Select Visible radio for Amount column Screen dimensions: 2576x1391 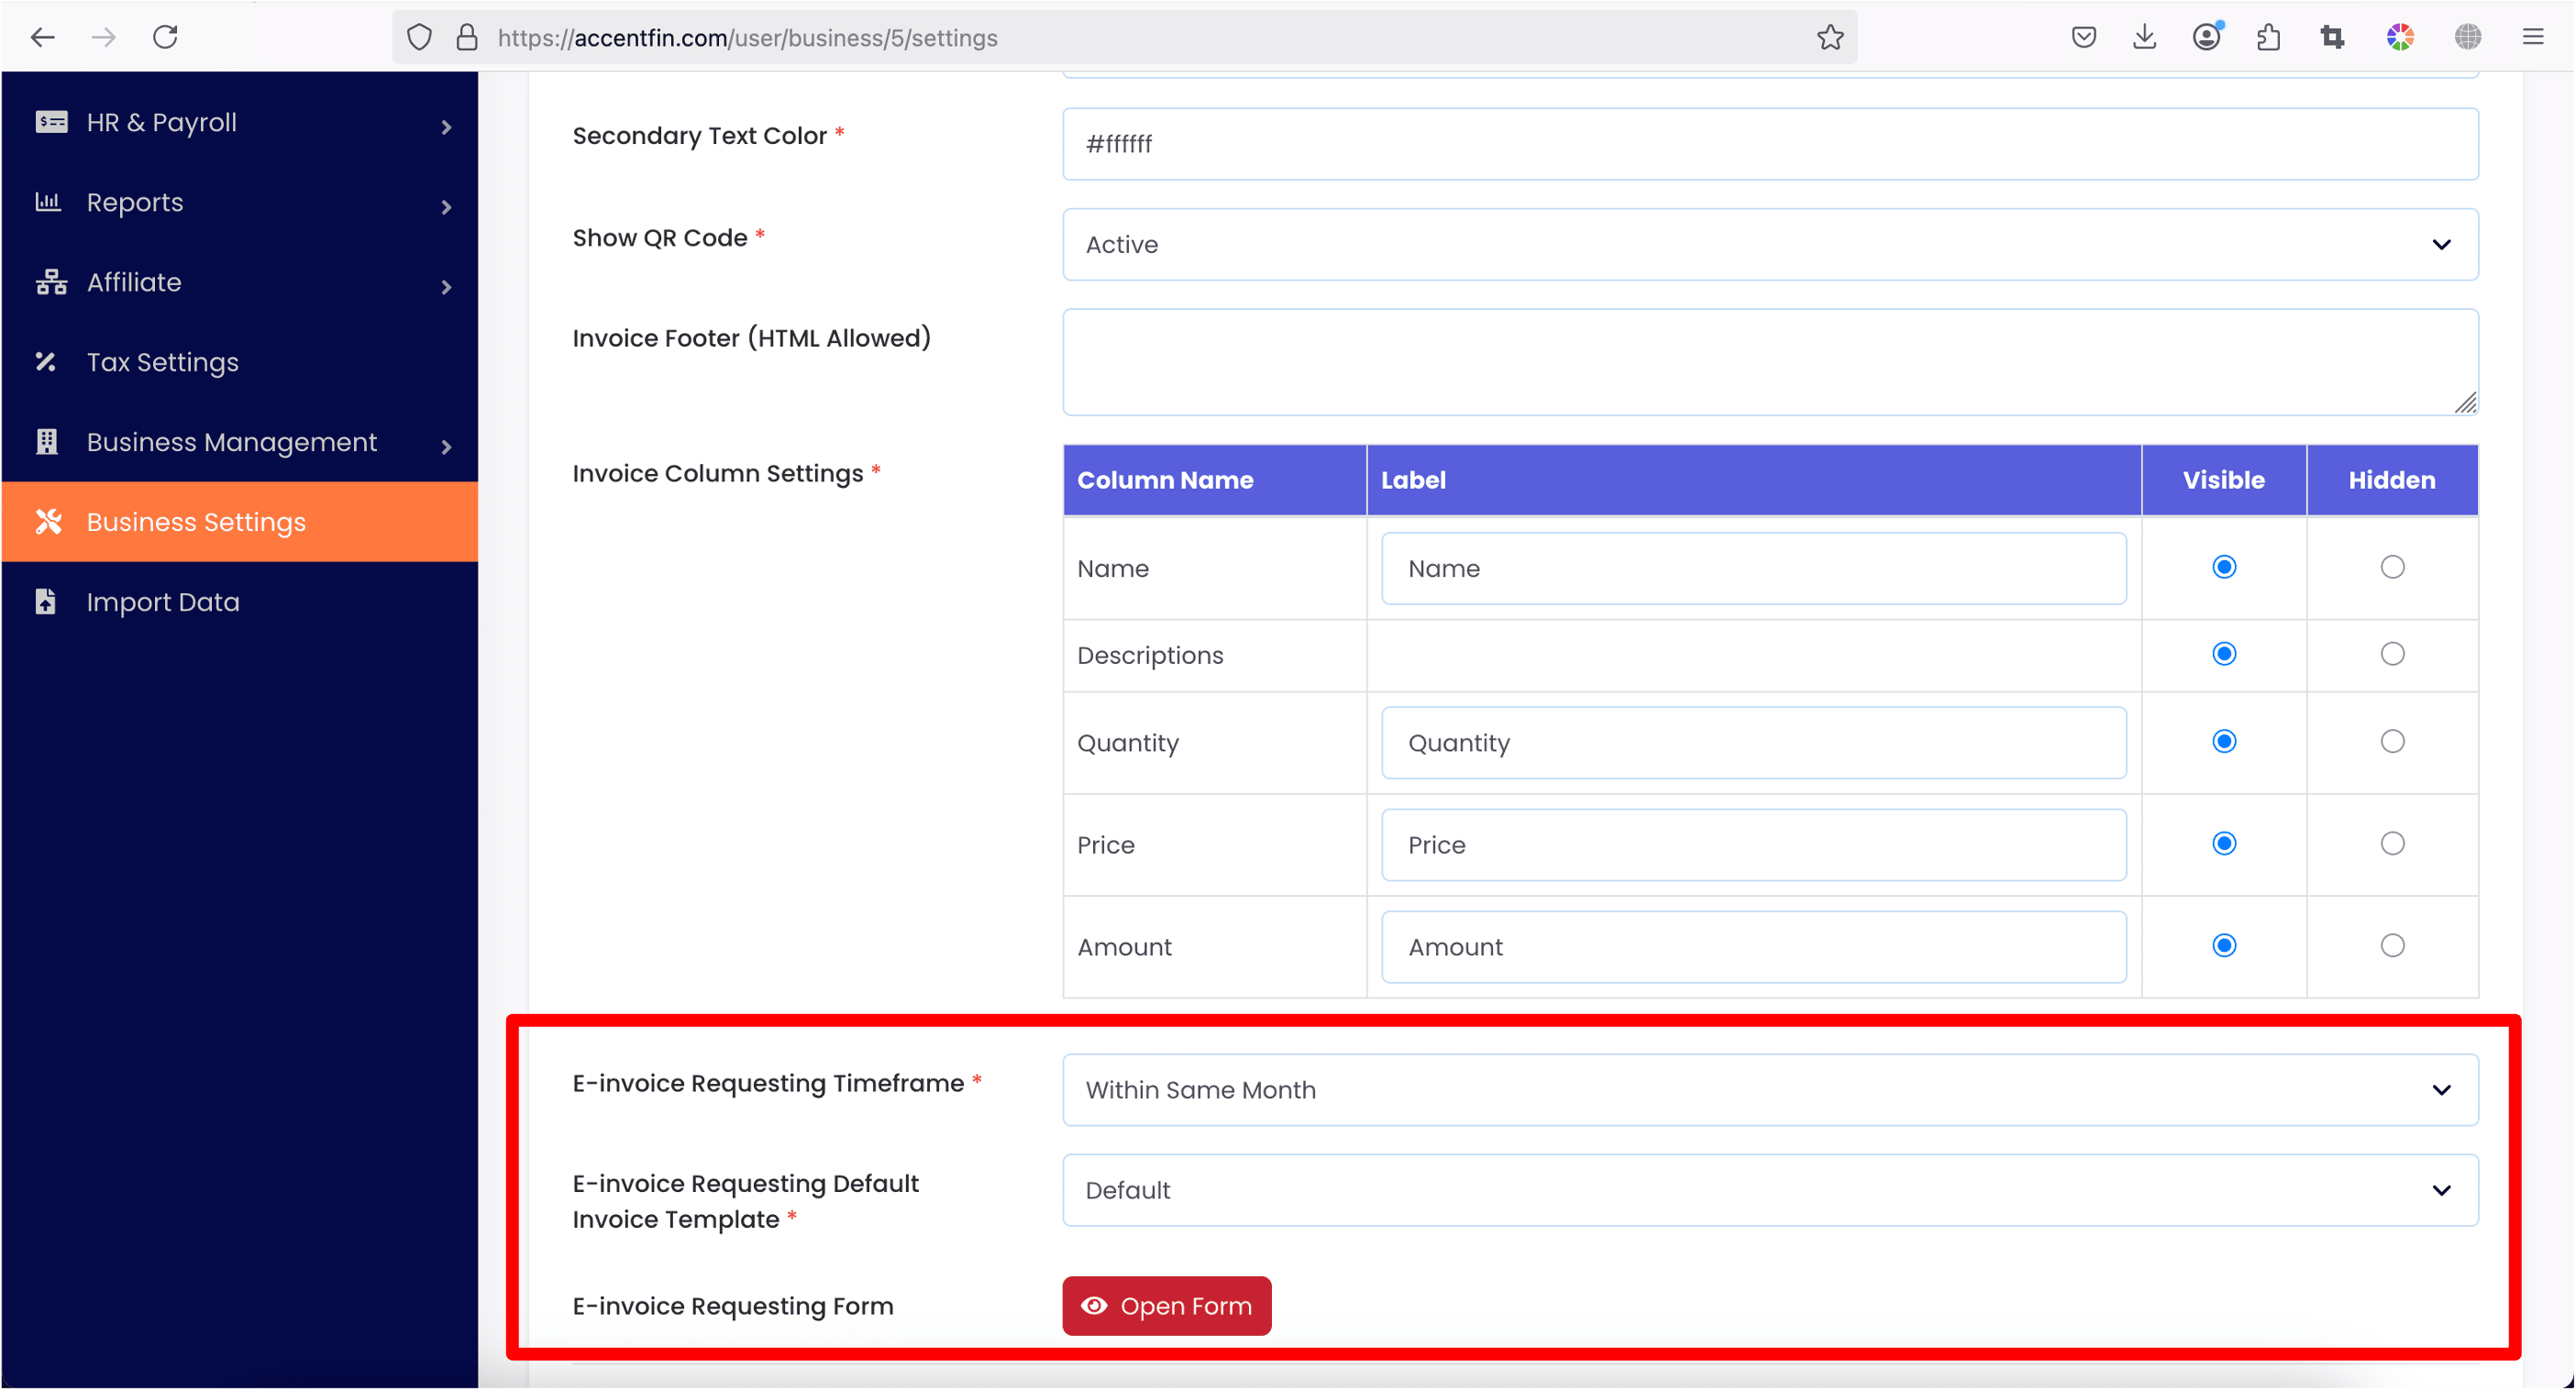tap(2223, 945)
